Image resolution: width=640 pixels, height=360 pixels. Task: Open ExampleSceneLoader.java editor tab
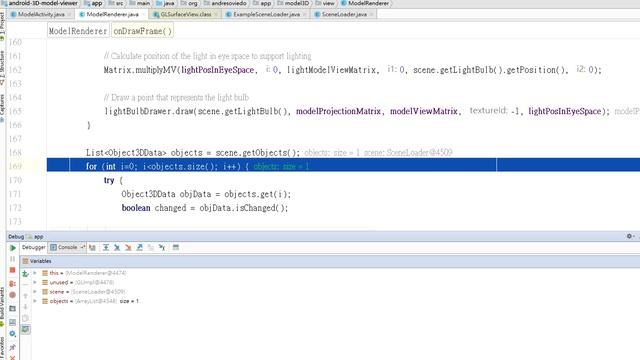(266, 14)
